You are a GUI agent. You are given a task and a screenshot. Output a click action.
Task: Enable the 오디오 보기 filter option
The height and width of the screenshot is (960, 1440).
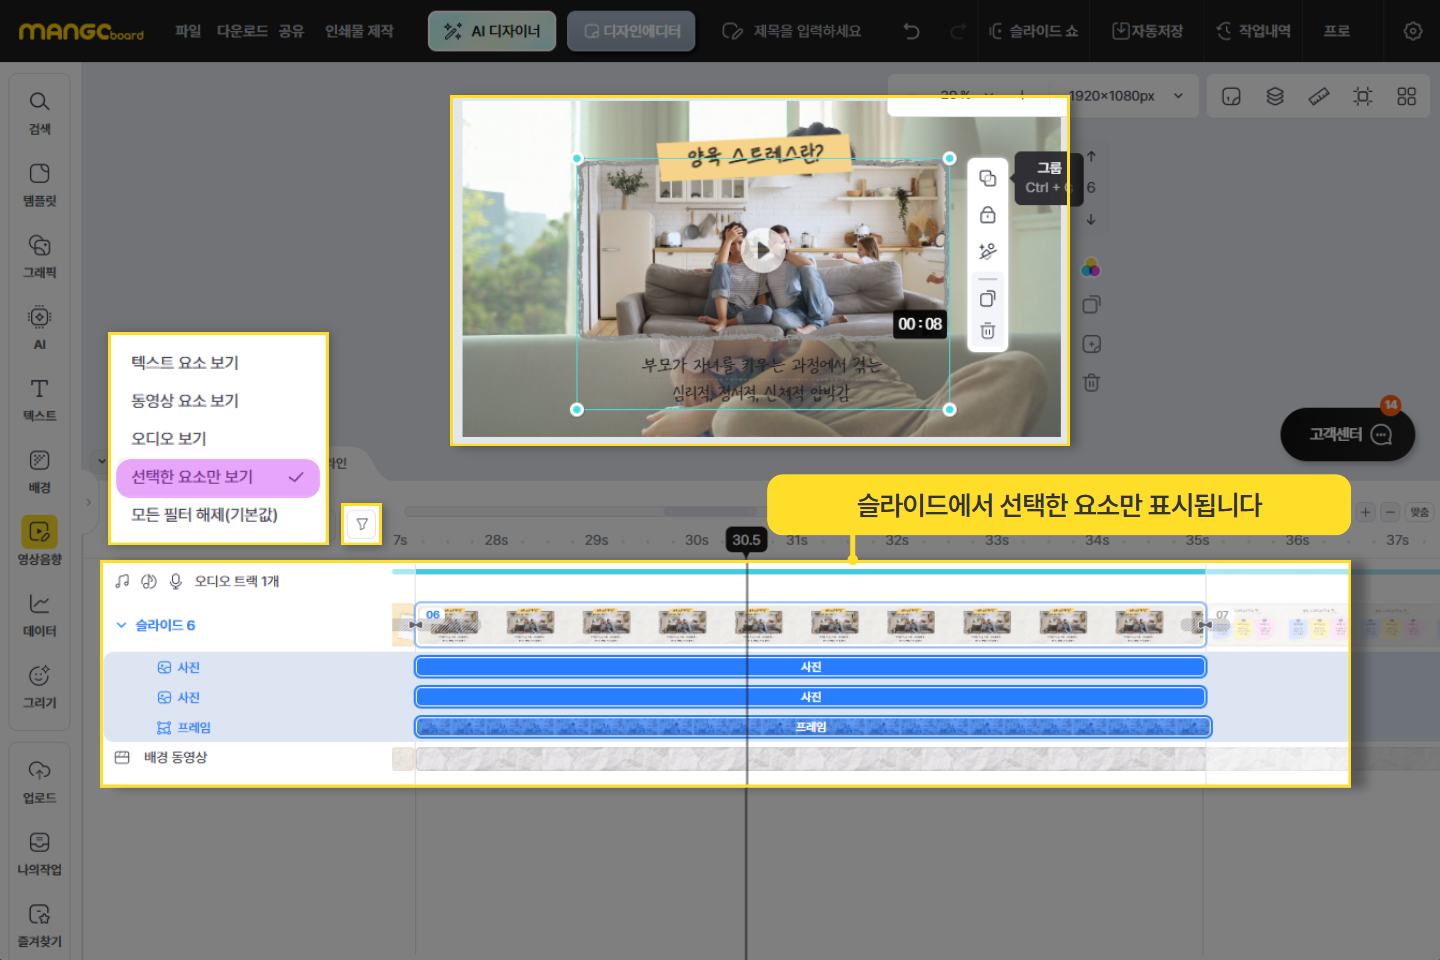[x=169, y=439]
